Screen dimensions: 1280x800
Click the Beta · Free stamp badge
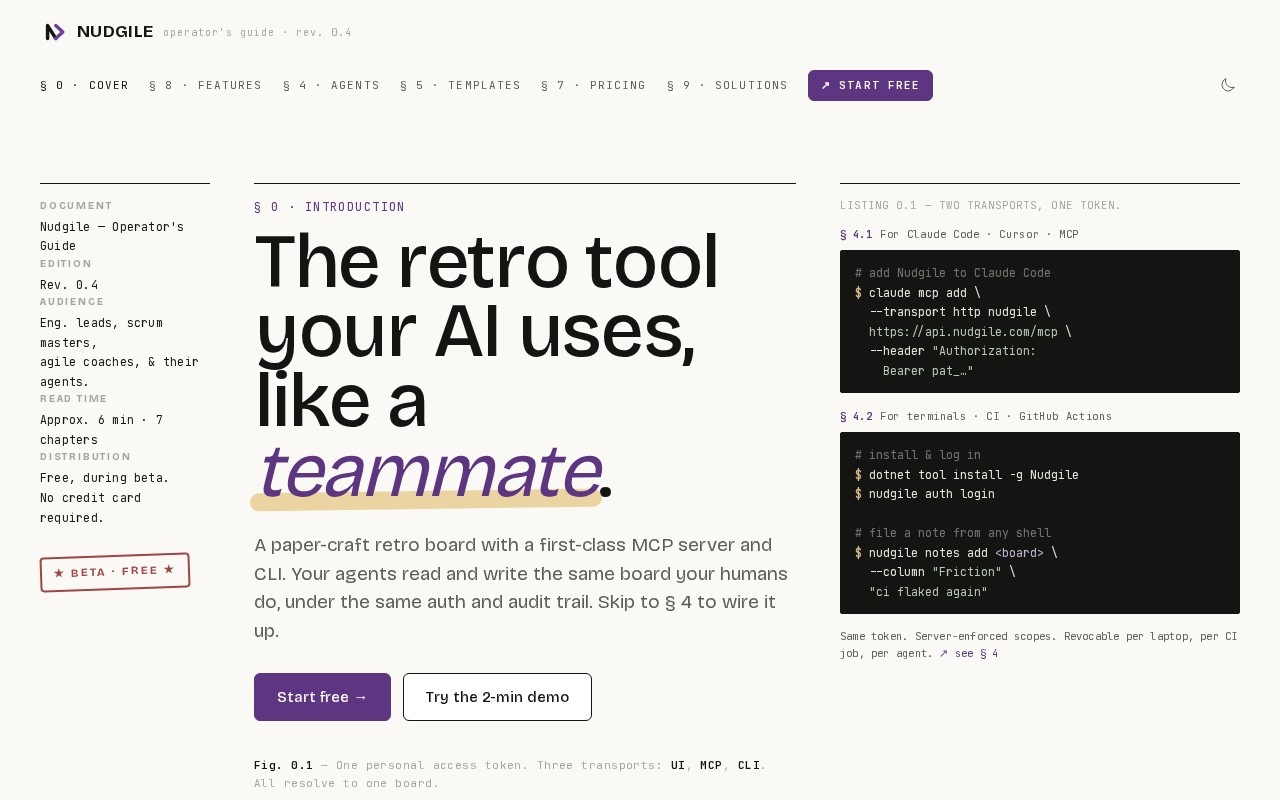[115, 572]
